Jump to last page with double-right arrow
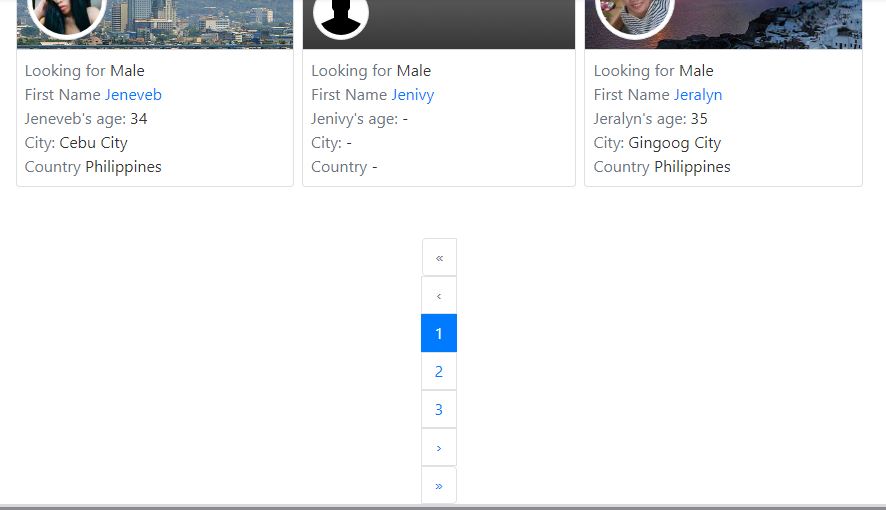886x510 pixels. pyautogui.click(x=439, y=485)
